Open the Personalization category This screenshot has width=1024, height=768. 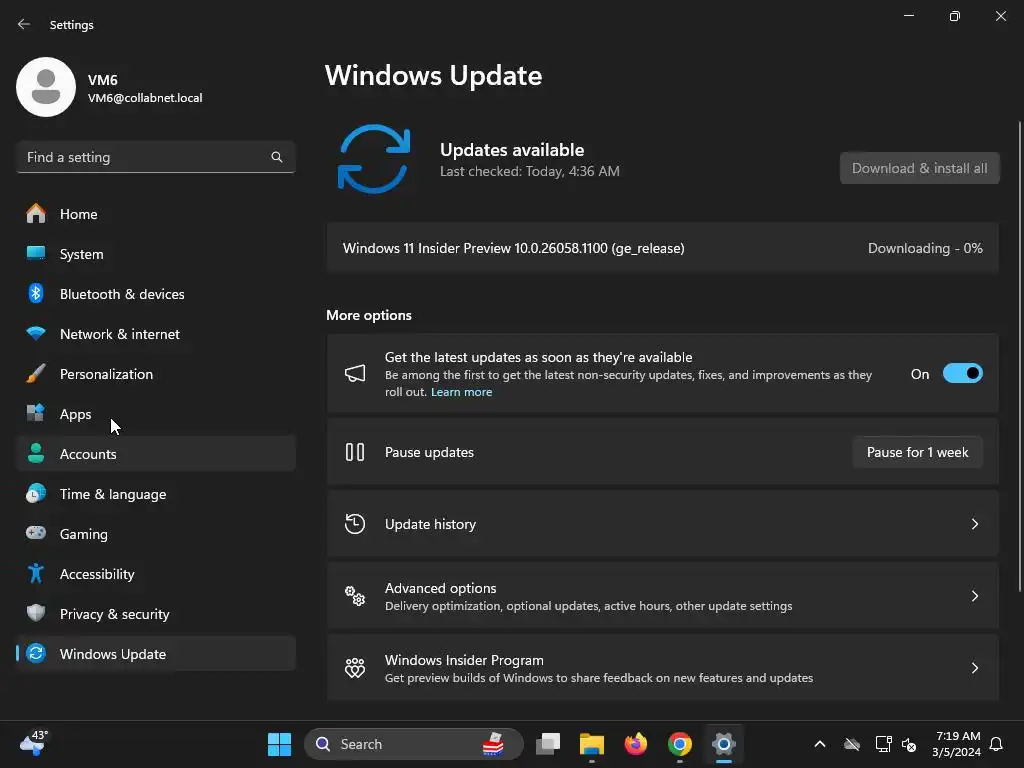(x=157, y=374)
